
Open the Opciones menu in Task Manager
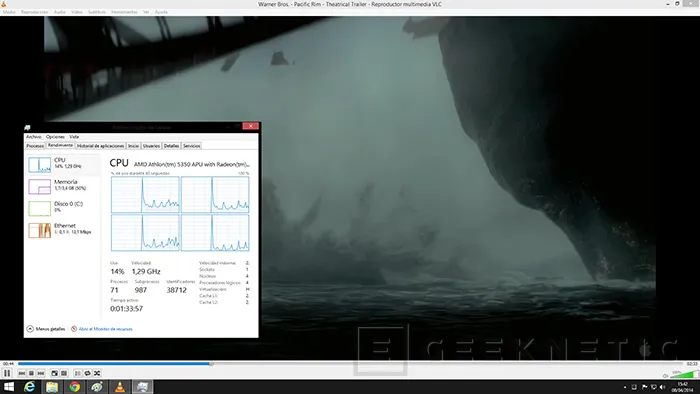[x=55, y=137]
